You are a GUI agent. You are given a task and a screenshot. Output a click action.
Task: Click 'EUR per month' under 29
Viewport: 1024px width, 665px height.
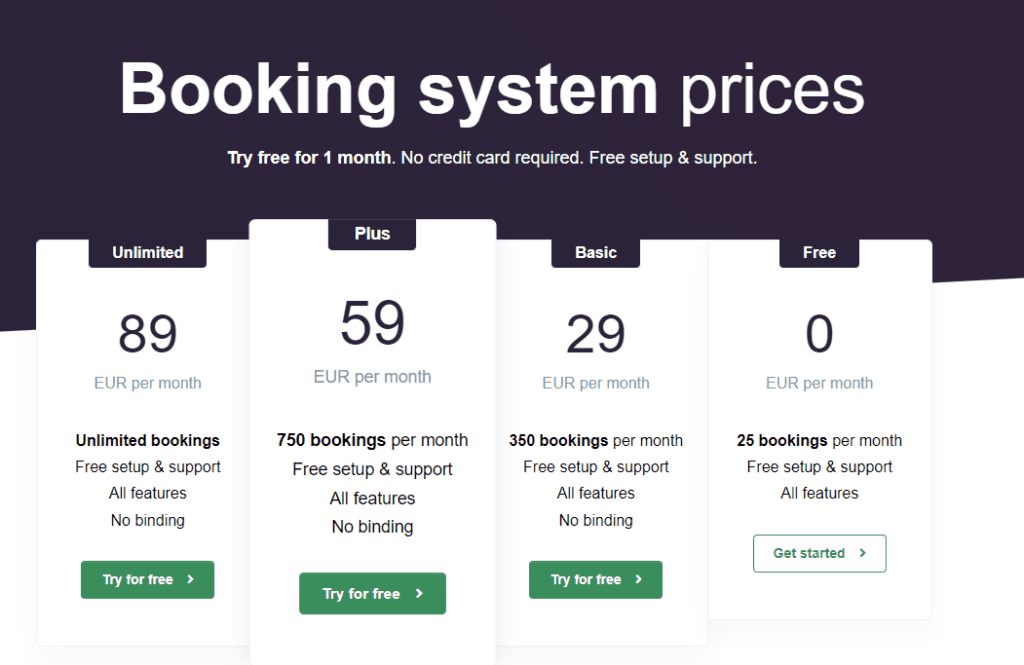tap(596, 383)
